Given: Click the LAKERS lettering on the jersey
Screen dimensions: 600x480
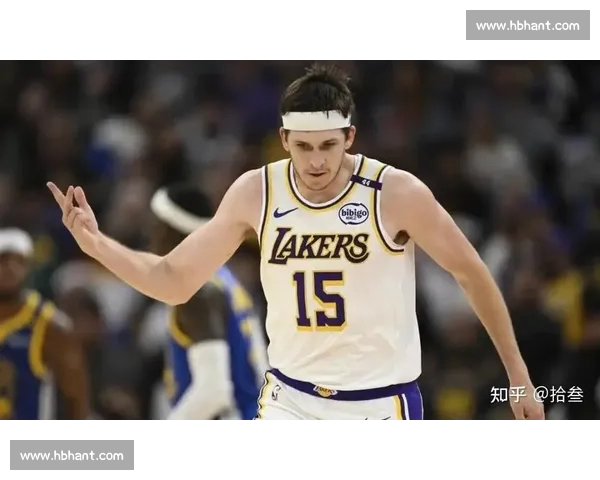Looking at the screenshot, I should (319, 246).
